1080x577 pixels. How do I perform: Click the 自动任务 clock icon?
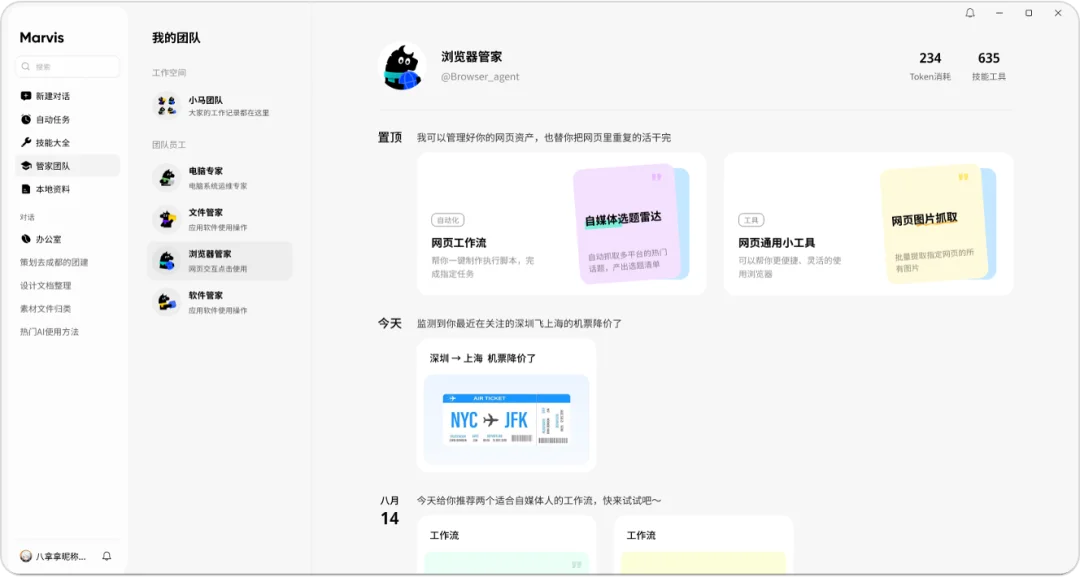point(25,119)
